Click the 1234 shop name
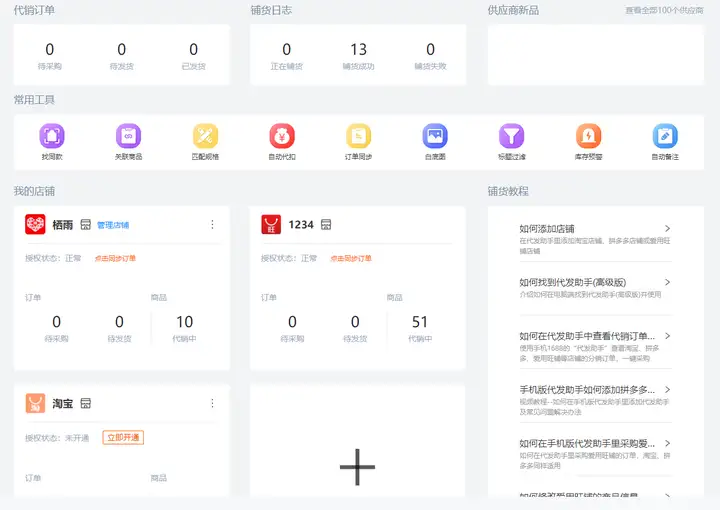 tap(301, 225)
